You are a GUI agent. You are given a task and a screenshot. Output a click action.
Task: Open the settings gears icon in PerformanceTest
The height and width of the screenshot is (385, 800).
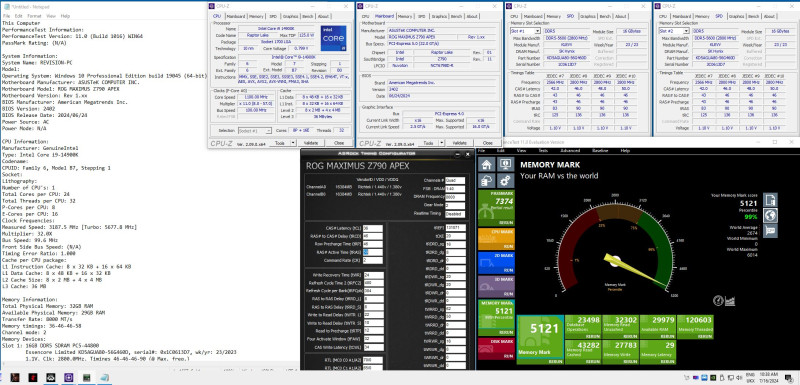[506, 181]
